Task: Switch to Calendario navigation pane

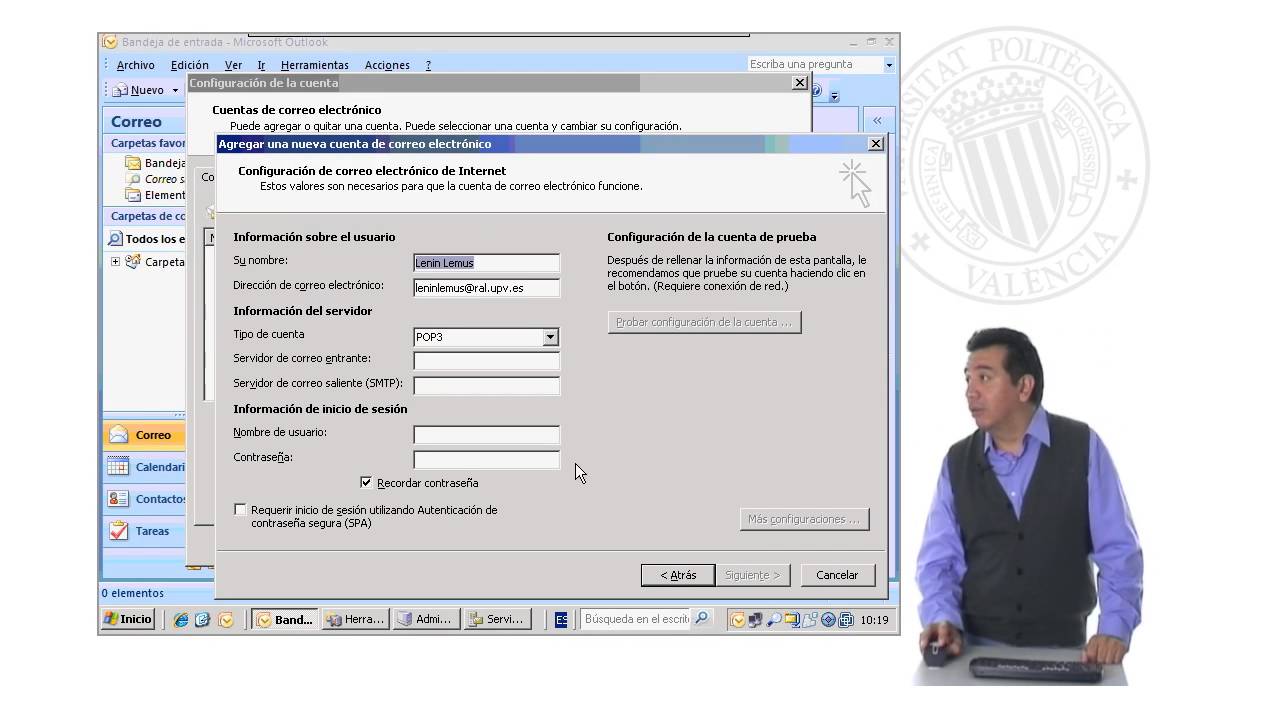Action: point(145,467)
